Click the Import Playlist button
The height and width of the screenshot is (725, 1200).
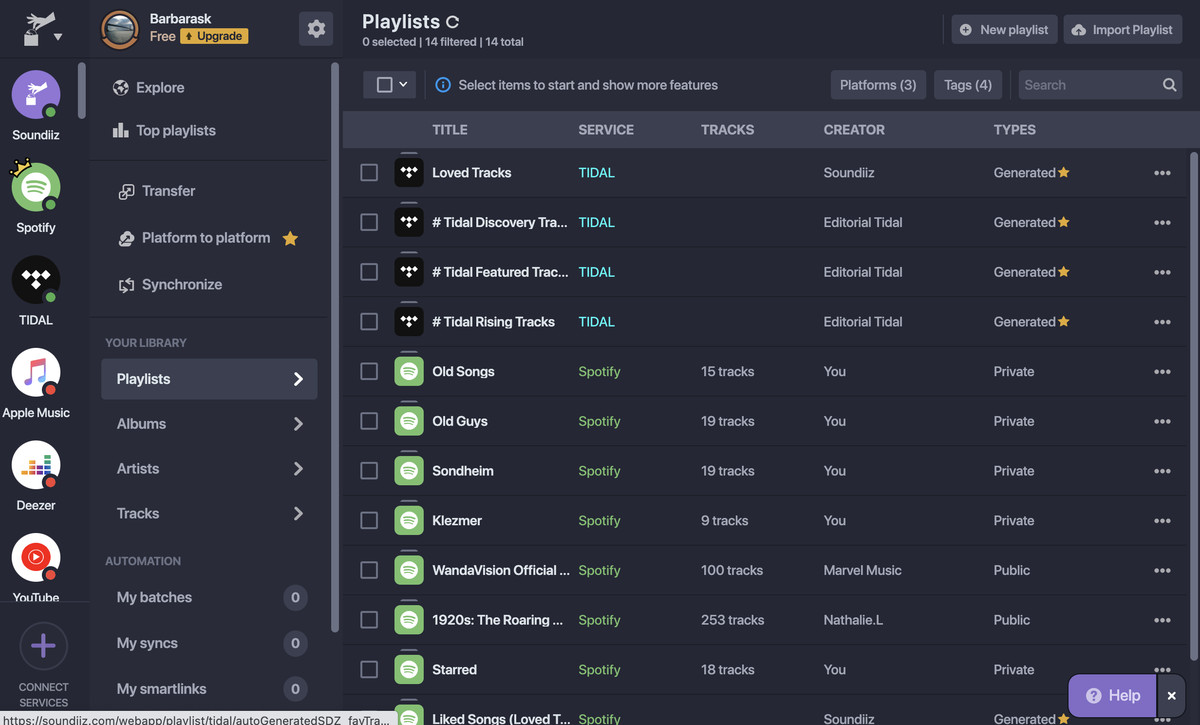tap(1123, 30)
